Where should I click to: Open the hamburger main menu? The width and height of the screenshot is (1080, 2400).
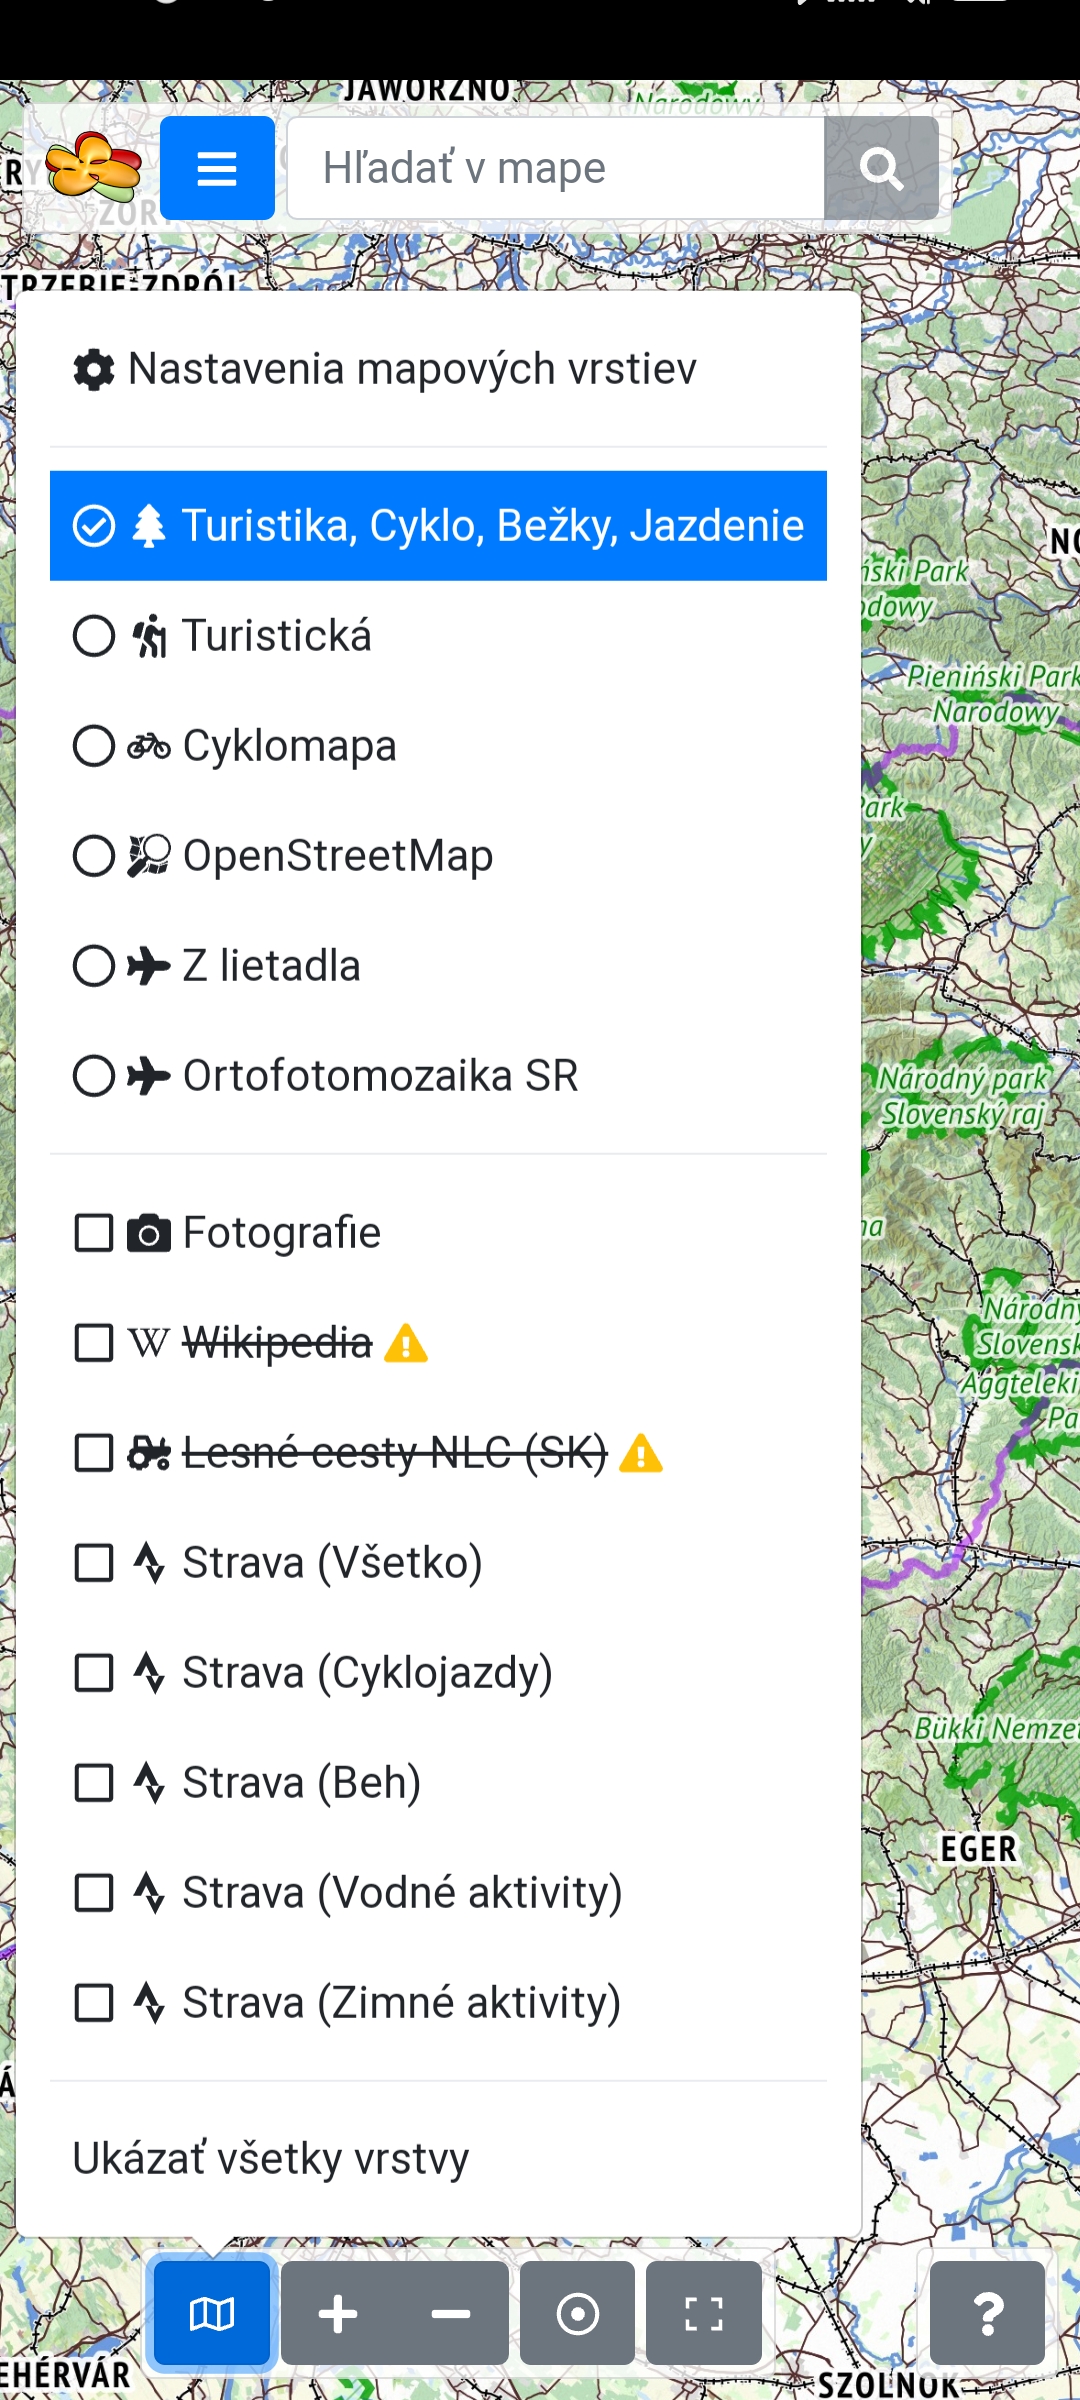(217, 168)
